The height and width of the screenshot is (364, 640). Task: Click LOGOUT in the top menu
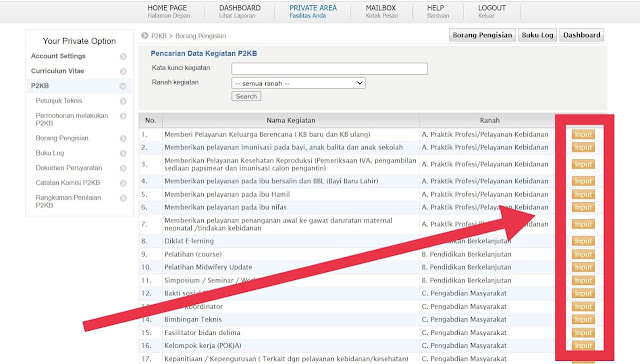pos(492,11)
